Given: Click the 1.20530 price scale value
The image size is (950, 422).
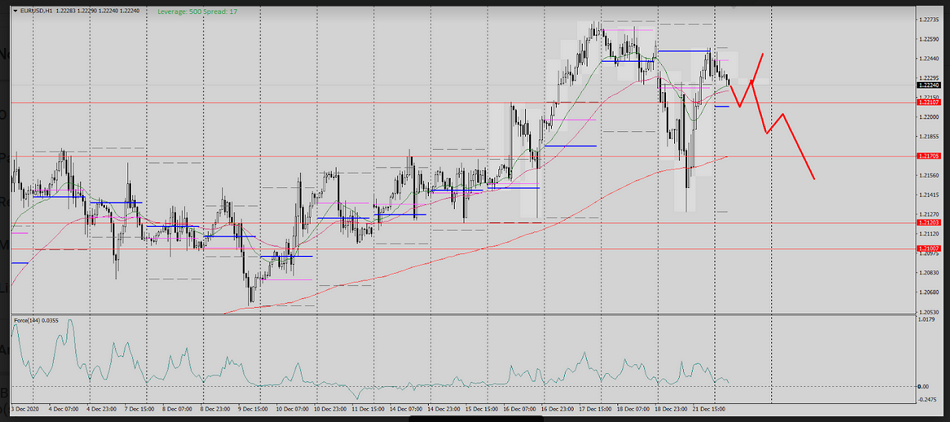Looking at the screenshot, I should [929, 310].
